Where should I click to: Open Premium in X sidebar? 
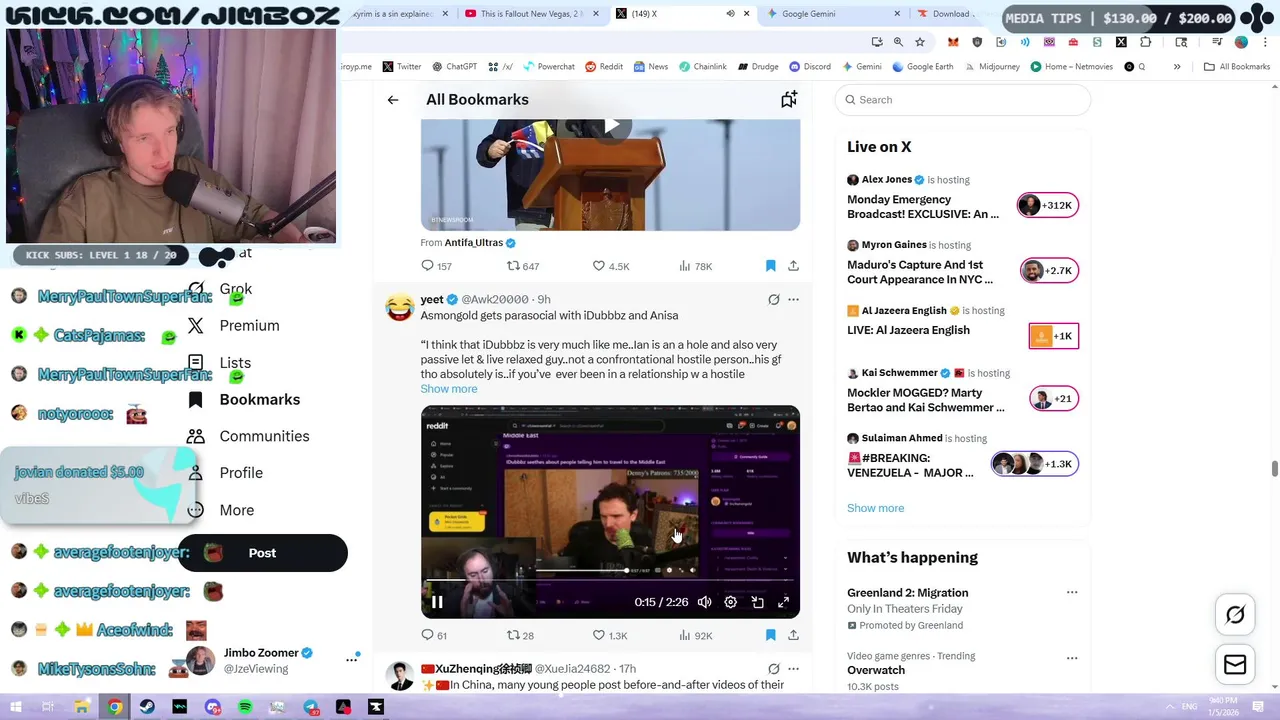(x=234, y=326)
